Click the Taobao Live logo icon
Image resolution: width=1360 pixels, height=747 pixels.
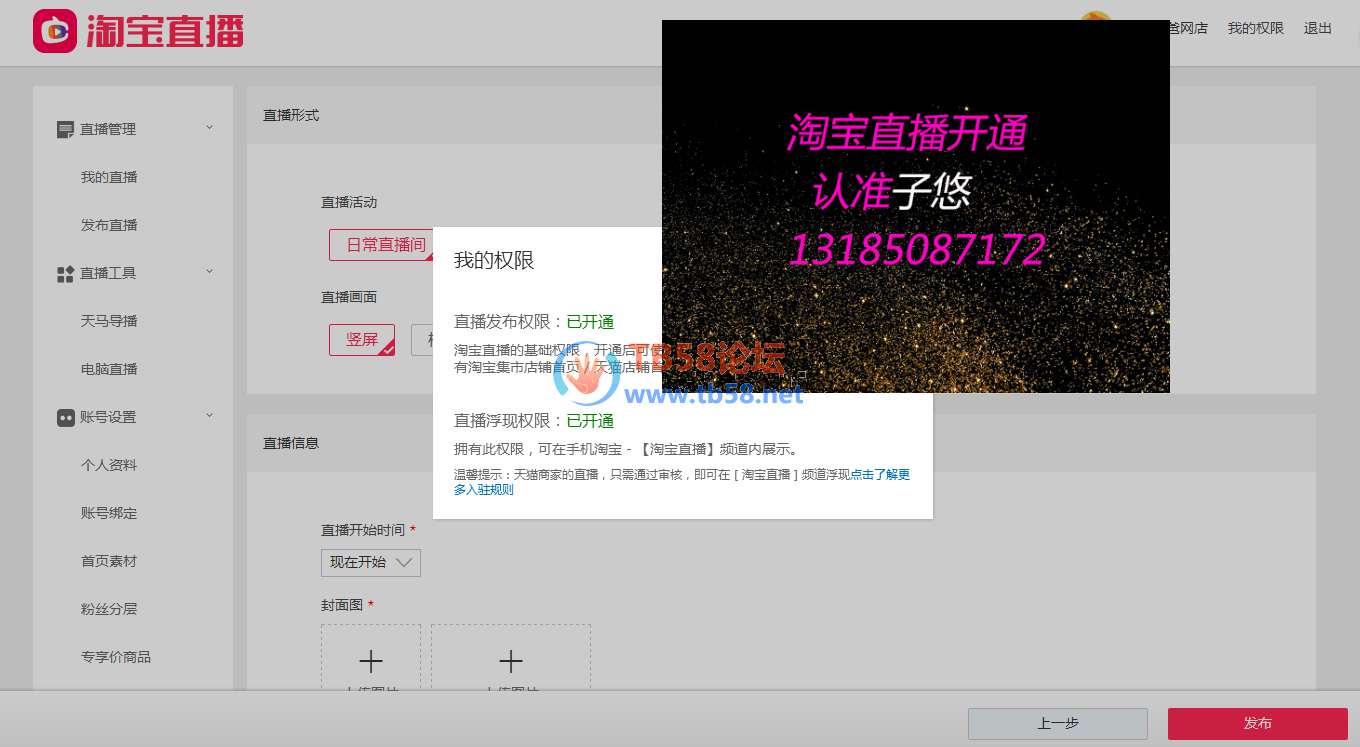[55, 31]
